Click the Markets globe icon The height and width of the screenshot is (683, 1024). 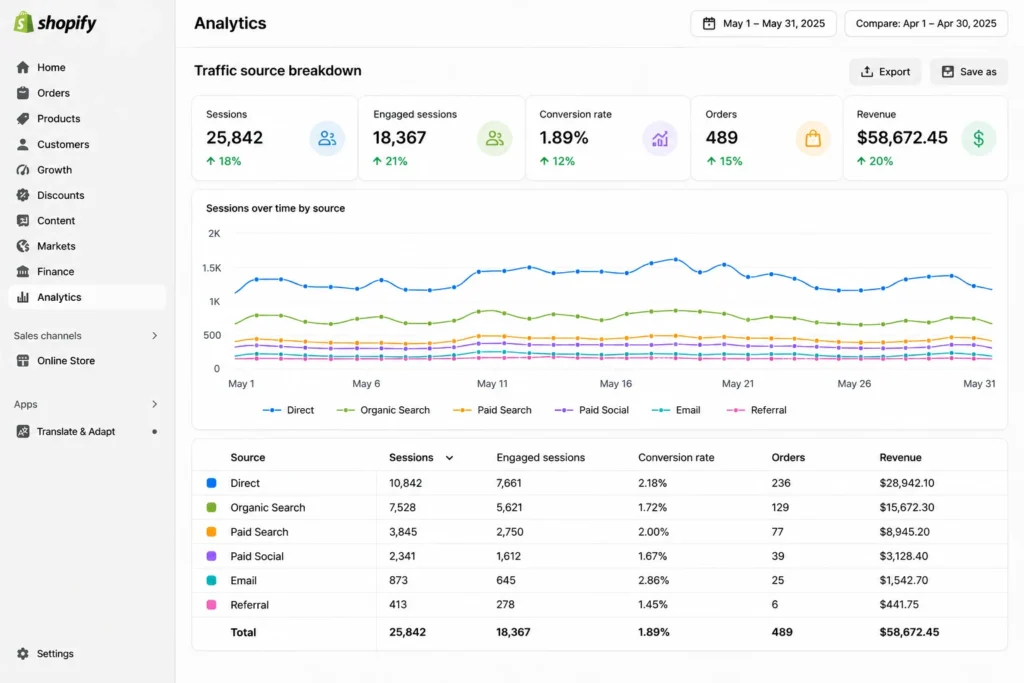tap(23, 246)
